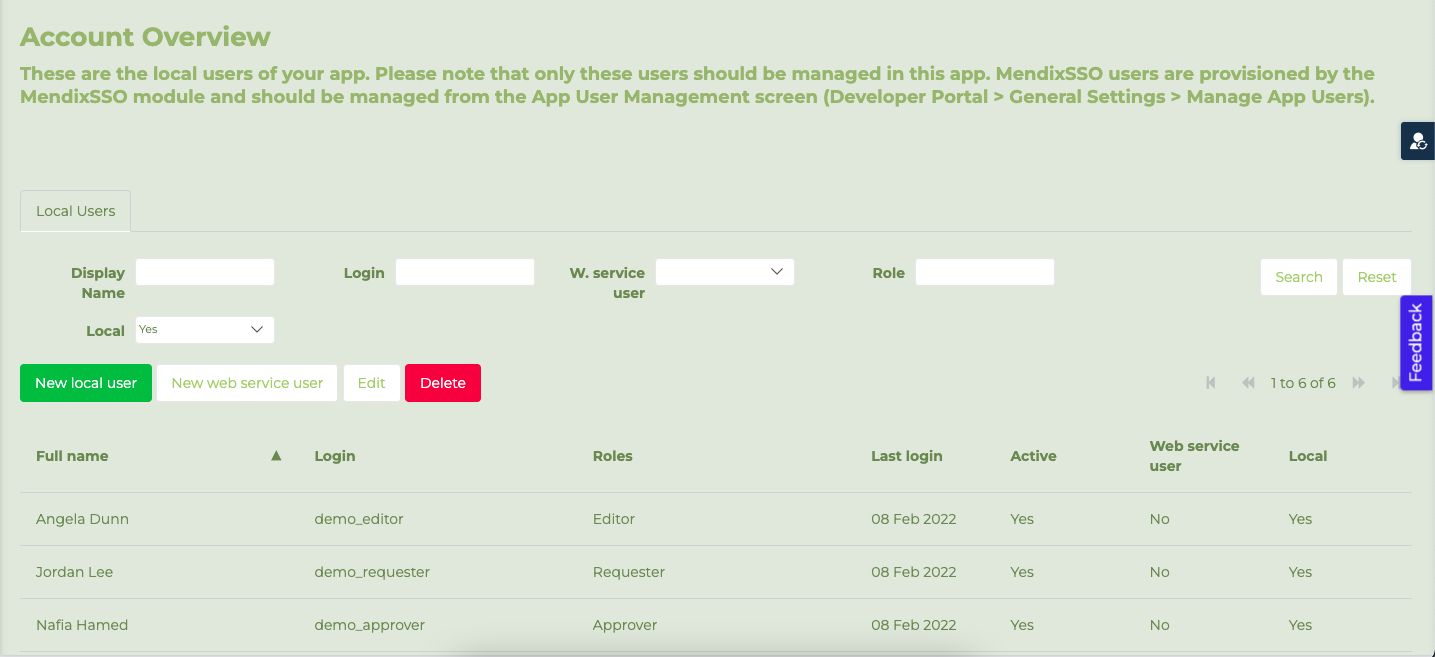Go to the previous page of users
The height and width of the screenshot is (657, 1435).
coord(1248,382)
